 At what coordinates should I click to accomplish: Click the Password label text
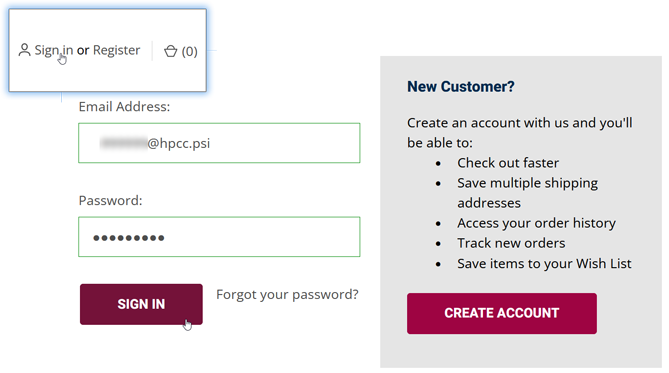[x=111, y=201]
